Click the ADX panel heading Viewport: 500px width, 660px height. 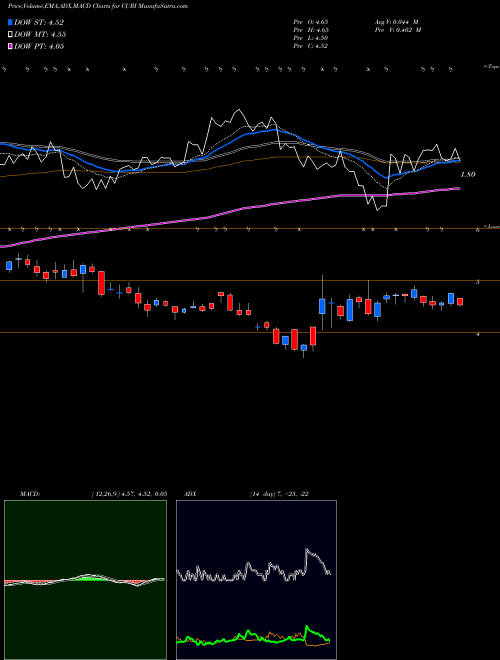191,494
